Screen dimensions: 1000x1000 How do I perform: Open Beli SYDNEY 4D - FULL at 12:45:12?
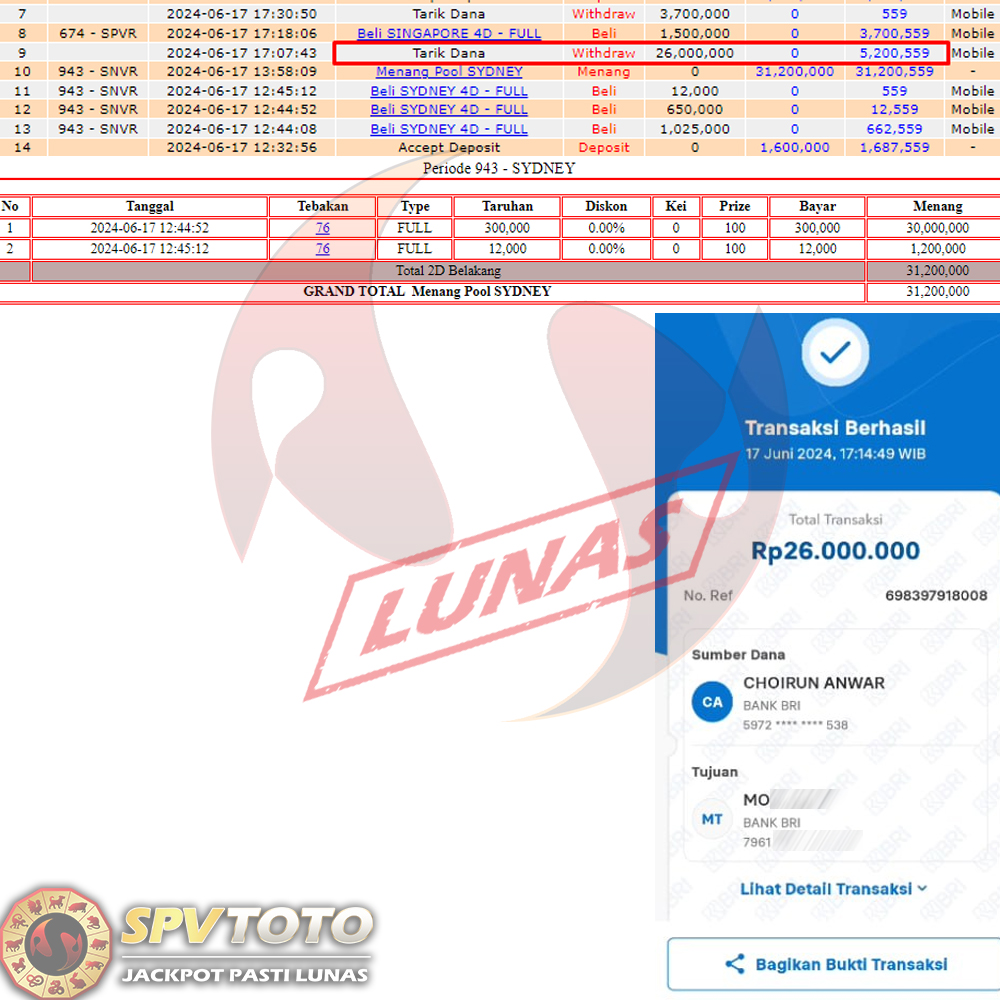point(449,91)
